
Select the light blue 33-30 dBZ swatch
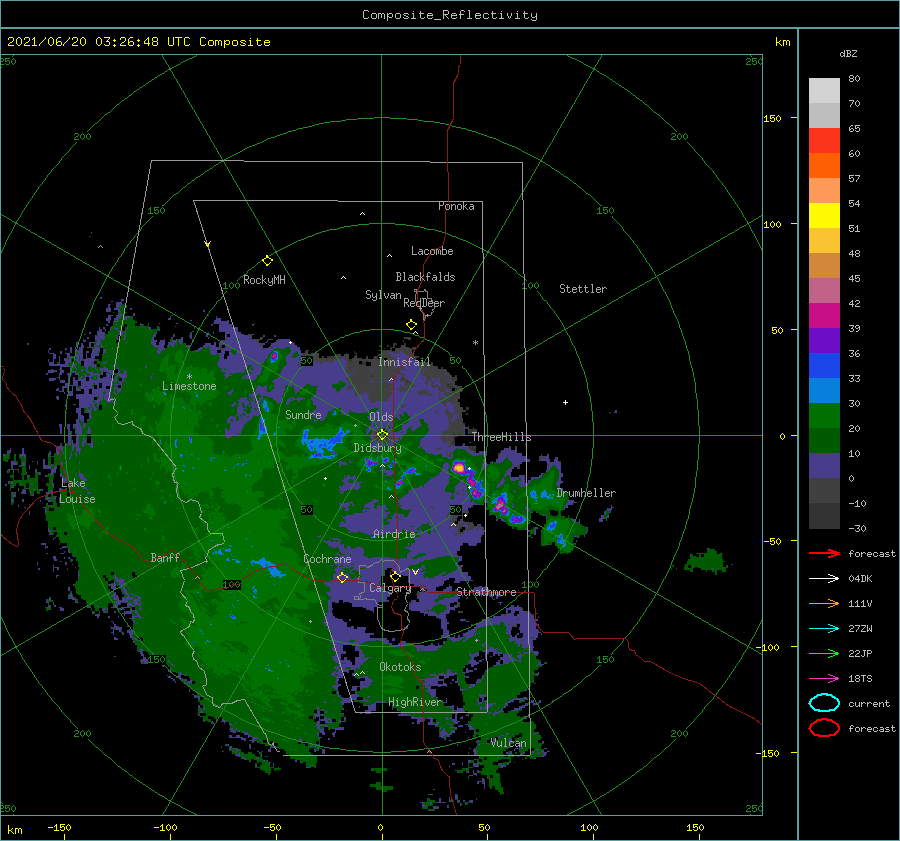pyautogui.click(x=824, y=391)
